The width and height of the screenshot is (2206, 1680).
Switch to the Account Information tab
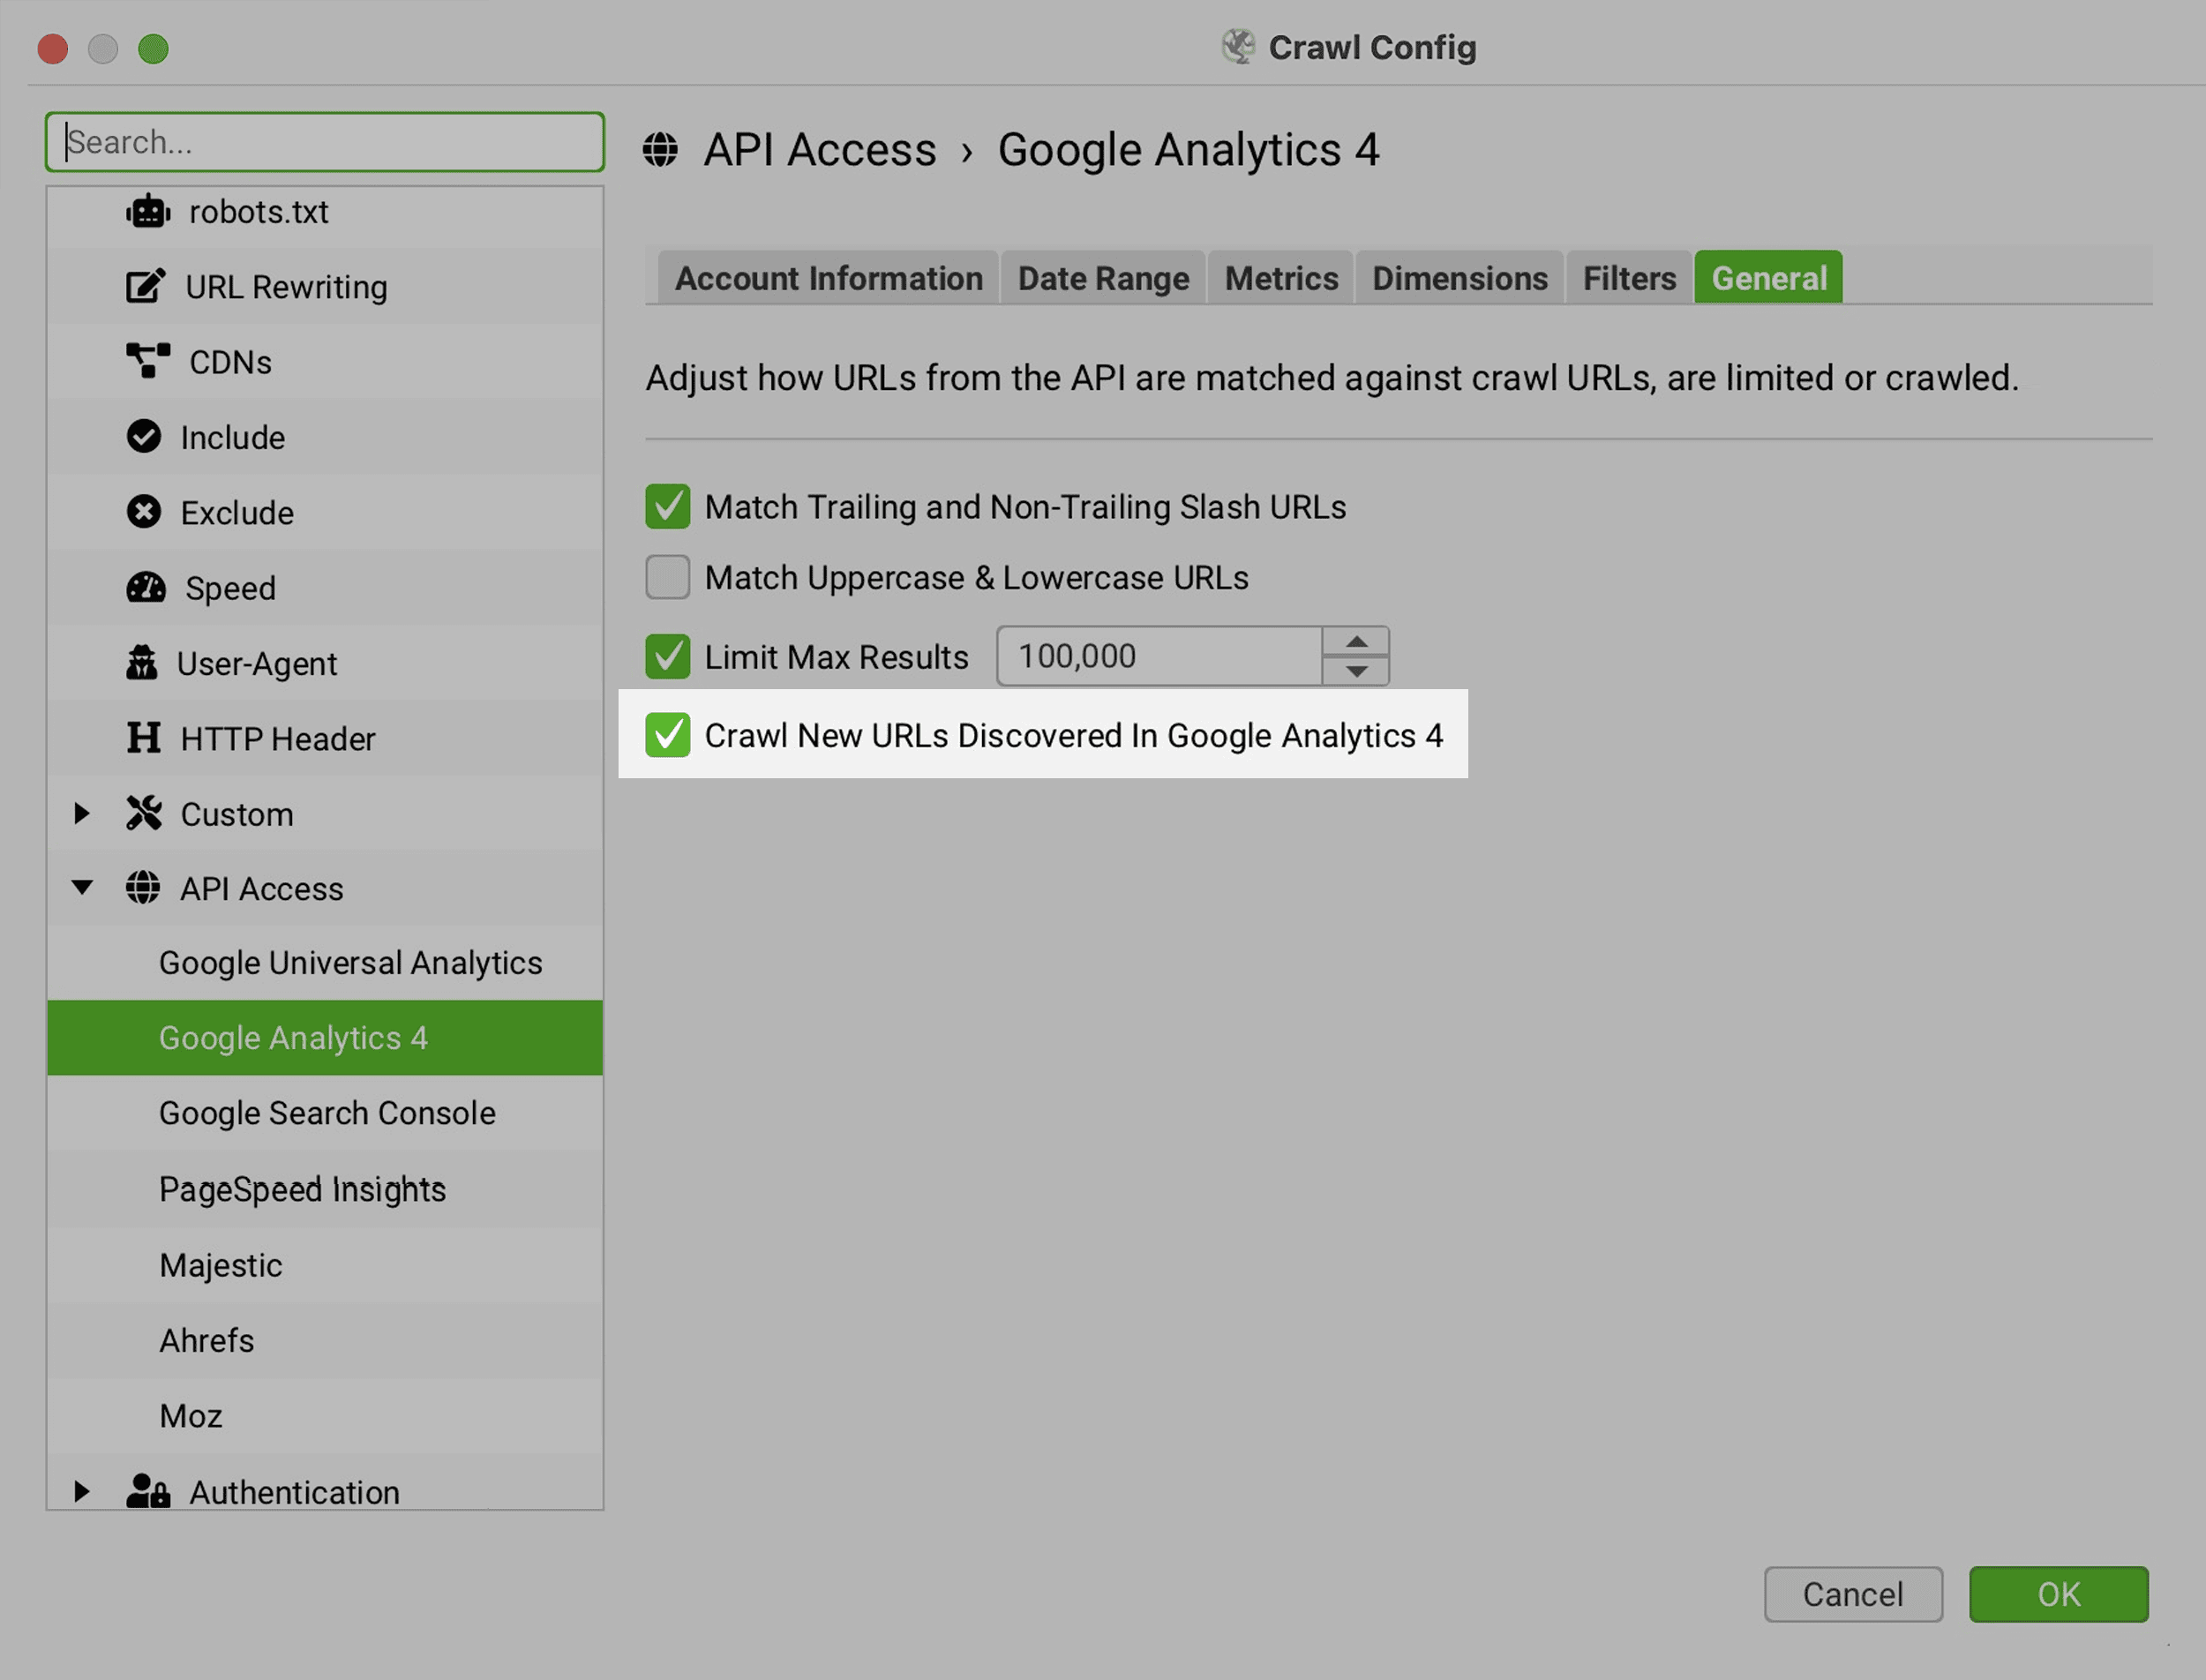(x=828, y=278)
